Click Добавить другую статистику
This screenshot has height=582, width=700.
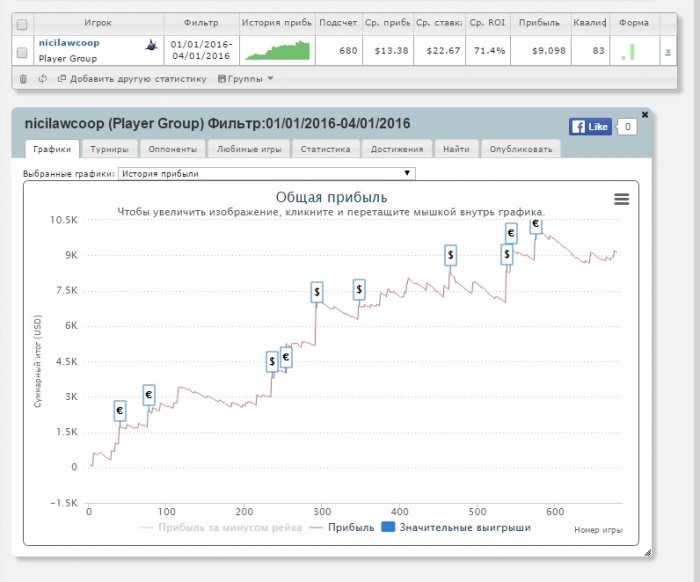click(132, 79)
